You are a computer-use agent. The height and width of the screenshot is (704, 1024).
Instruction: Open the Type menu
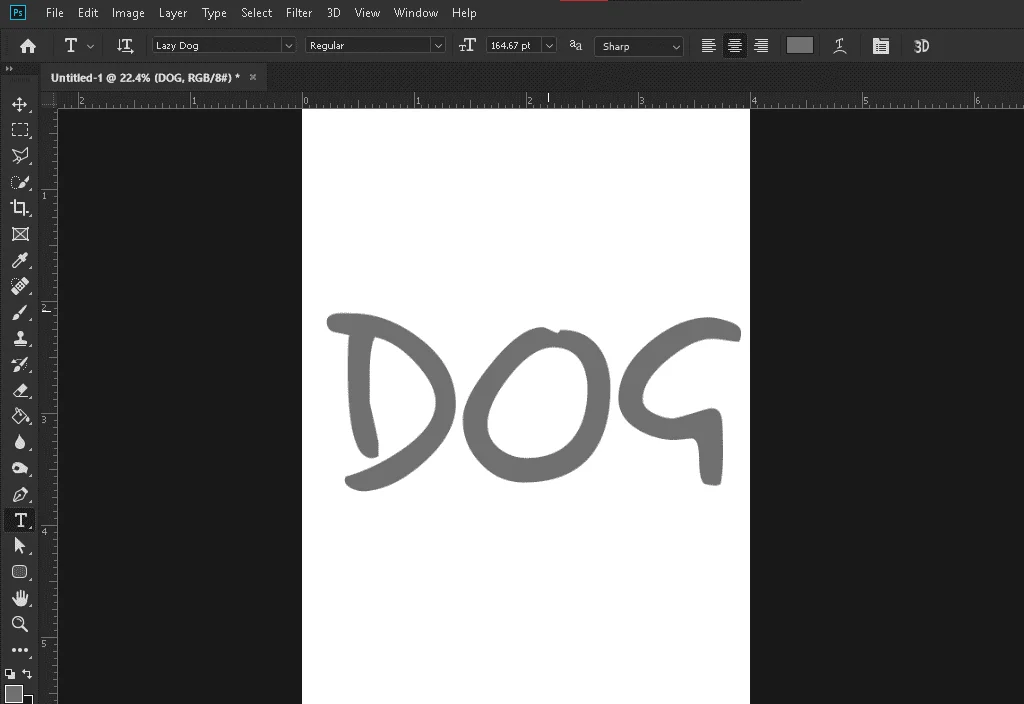click(x=214, y=13)
